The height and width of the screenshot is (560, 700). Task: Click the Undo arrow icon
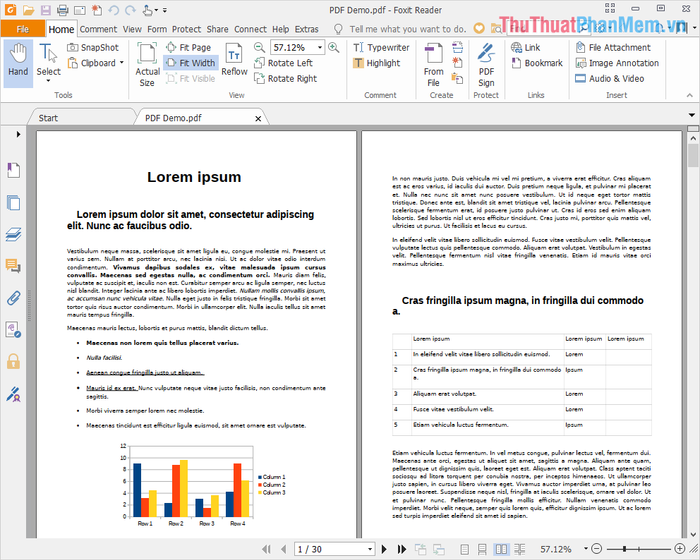coord(113,9)
